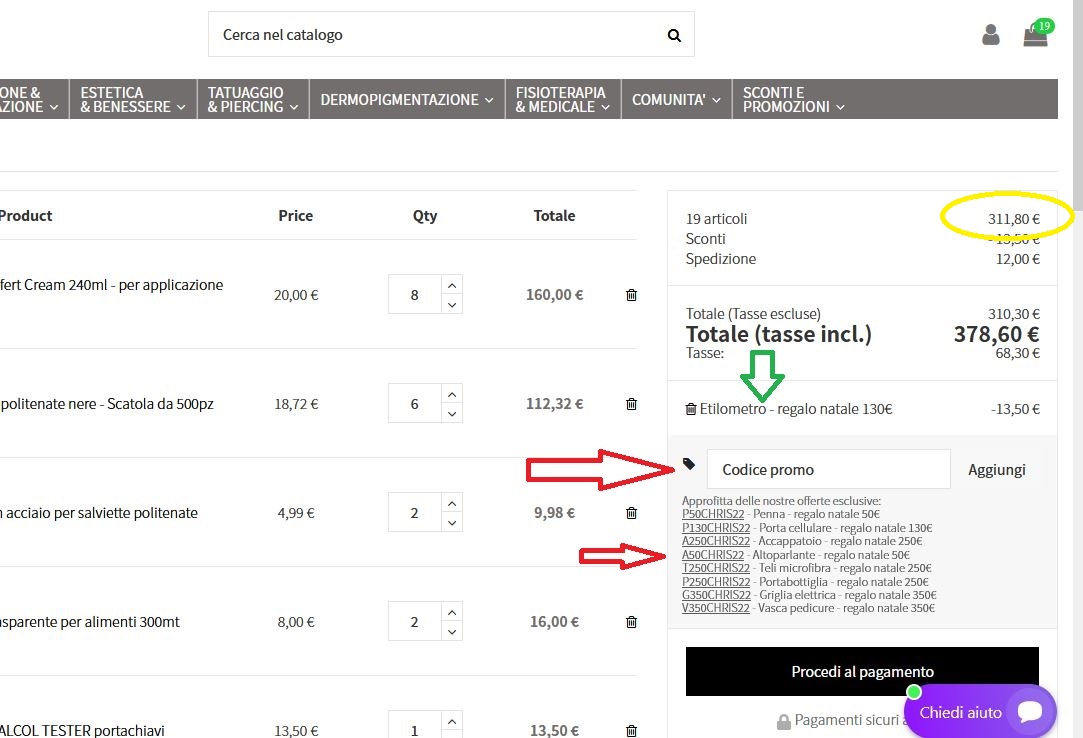Viewport: 1083px width, 738px height.
Task: Apply promo code T250CHRIS22
Action: point(716,568)
